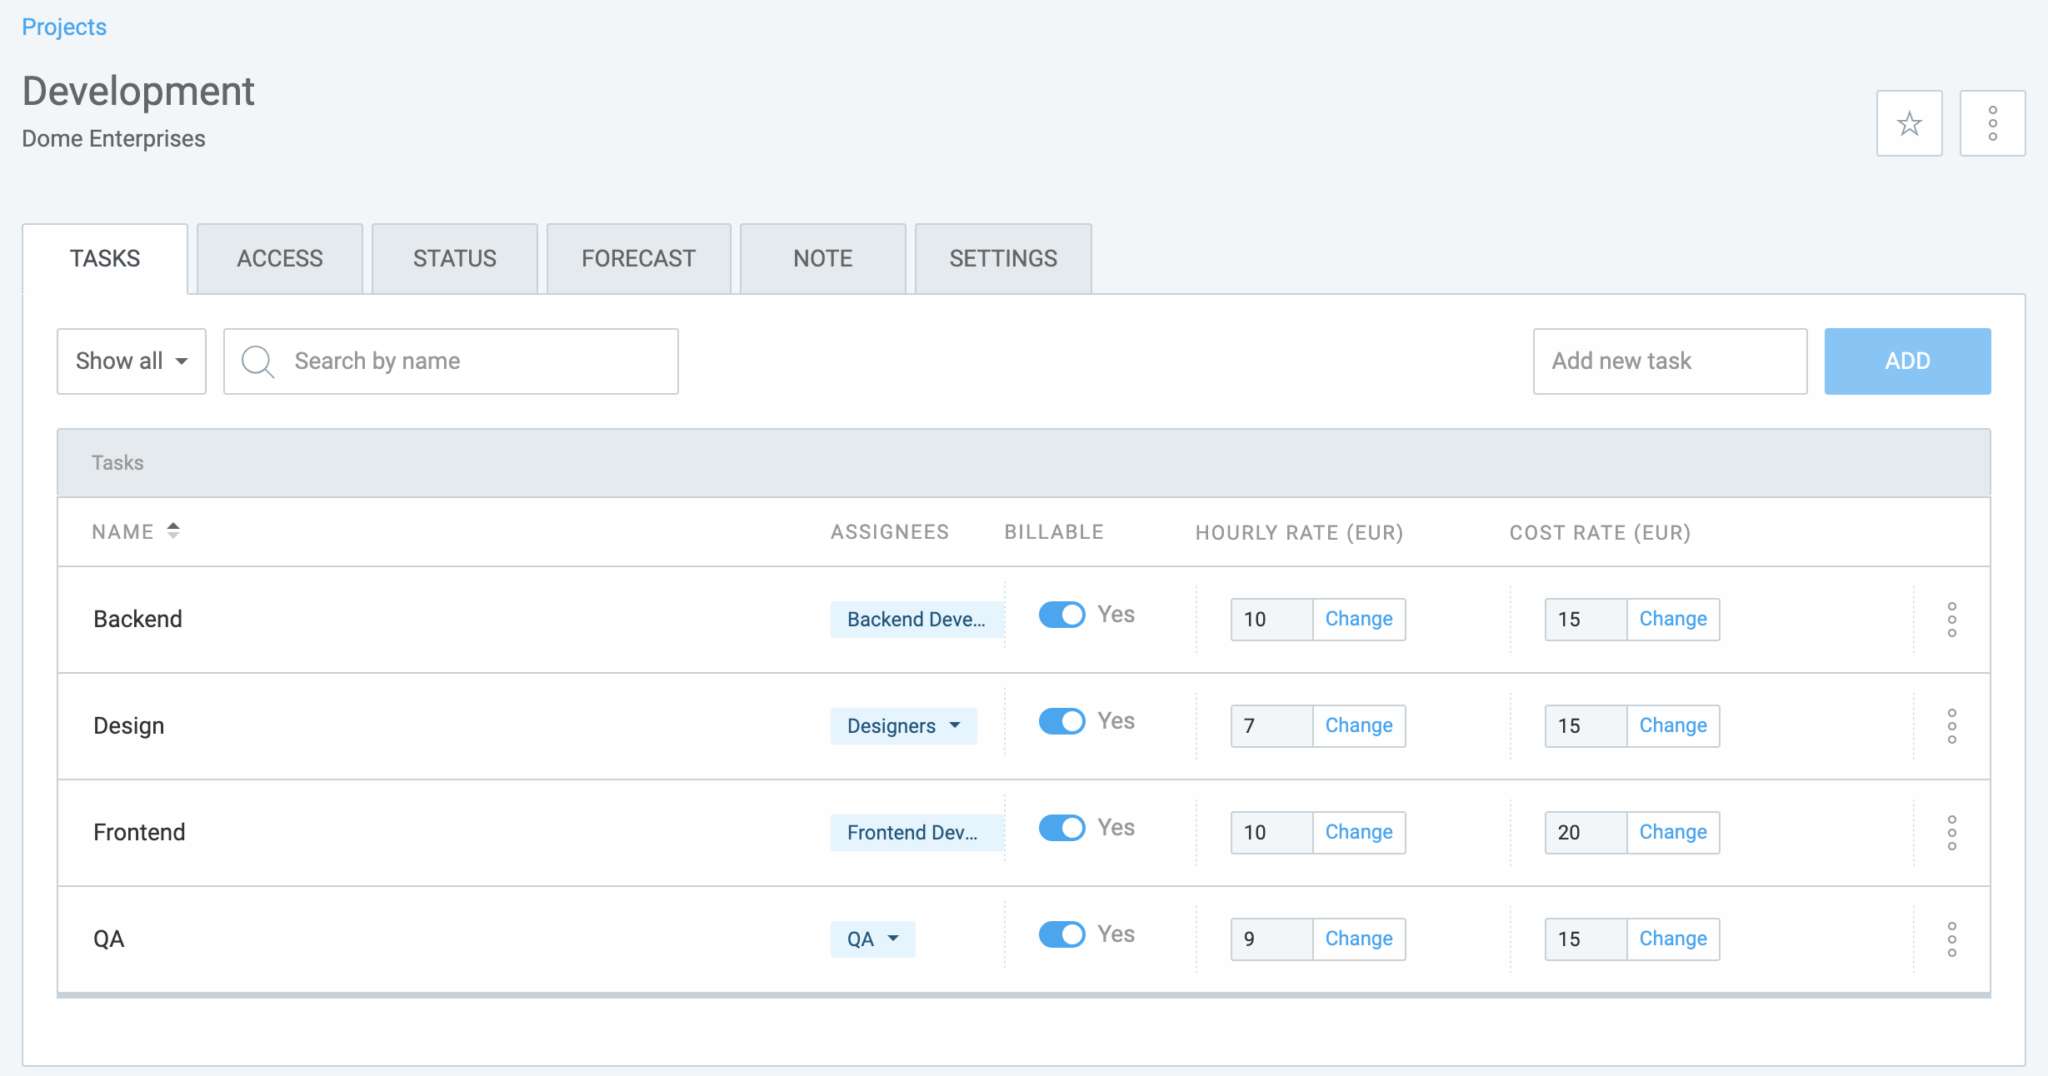The height and width of the screenshot is (1076, 2048).
Task: Turn off billable on QA task
Action: [1061, 934]
